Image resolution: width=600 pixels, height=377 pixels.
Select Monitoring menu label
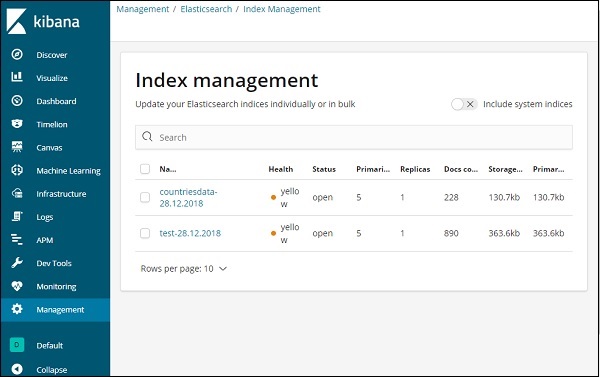56,286
